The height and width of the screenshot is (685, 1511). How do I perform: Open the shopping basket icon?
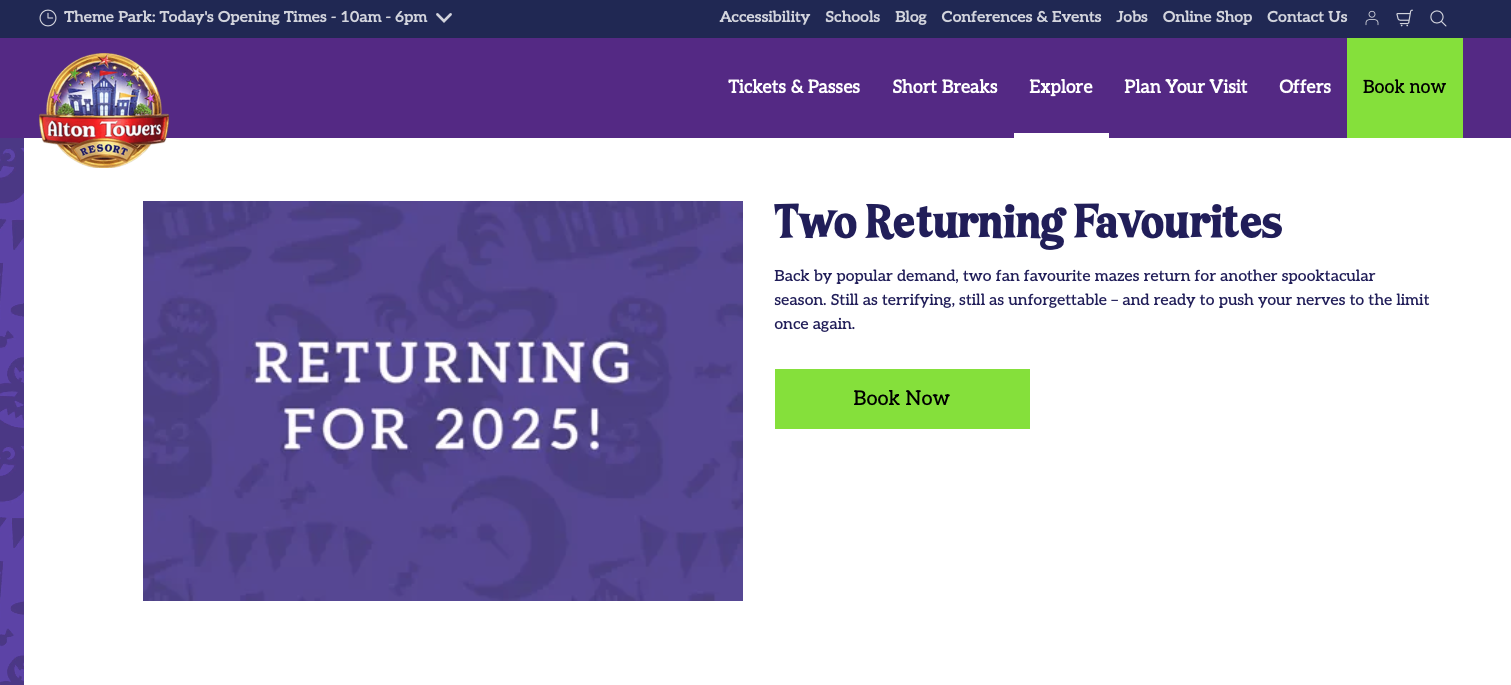tap(1404, 18)
